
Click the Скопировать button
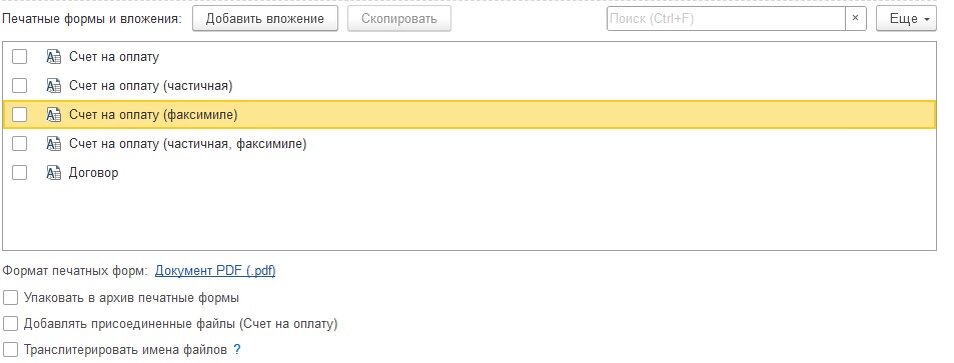[399, 19]
